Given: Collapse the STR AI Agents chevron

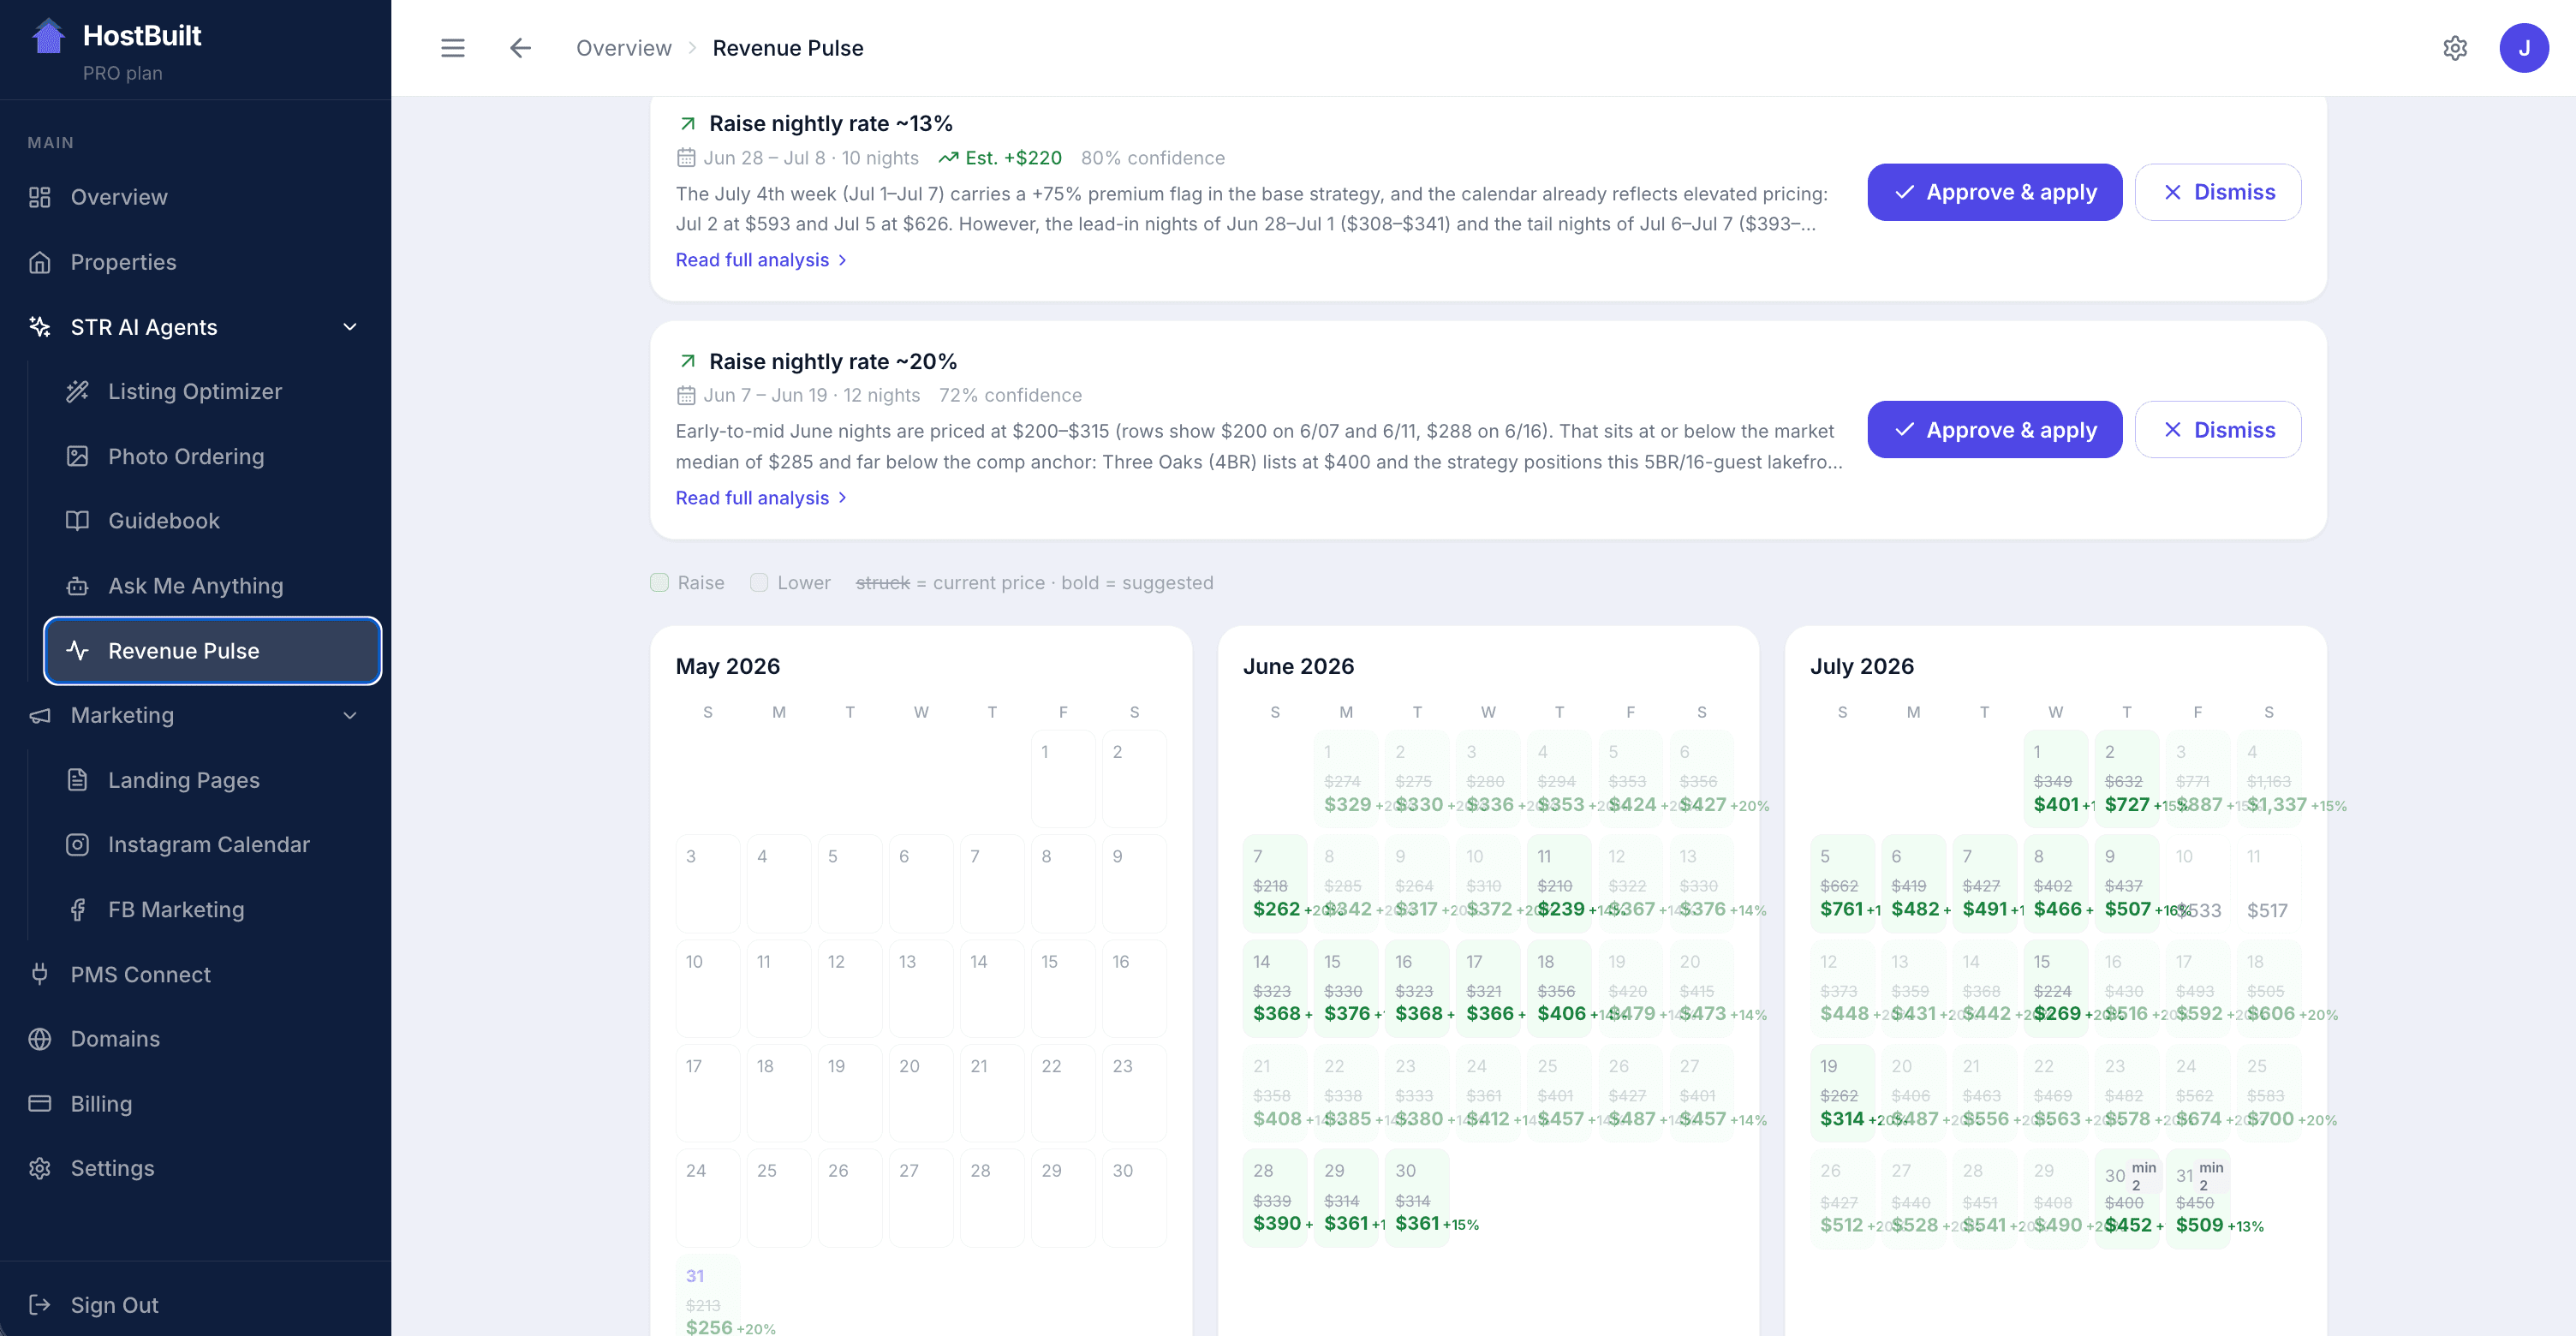Looking at the screenshot, I should [x=350, y=327].
